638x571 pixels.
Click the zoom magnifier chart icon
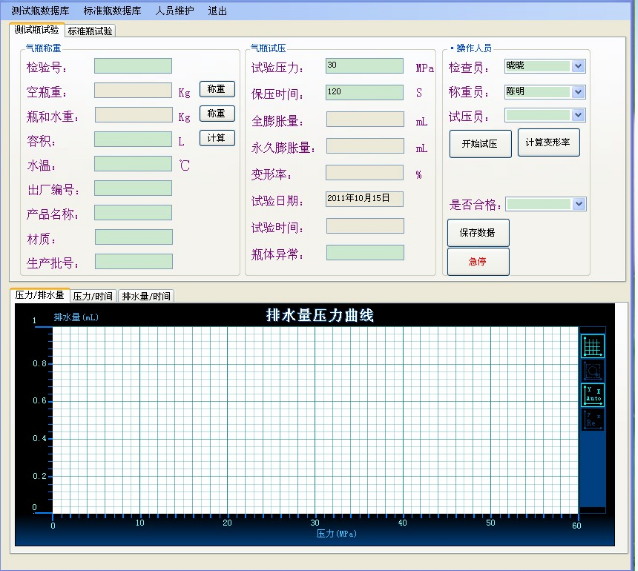pyautogui.click(x=592, y=370)
